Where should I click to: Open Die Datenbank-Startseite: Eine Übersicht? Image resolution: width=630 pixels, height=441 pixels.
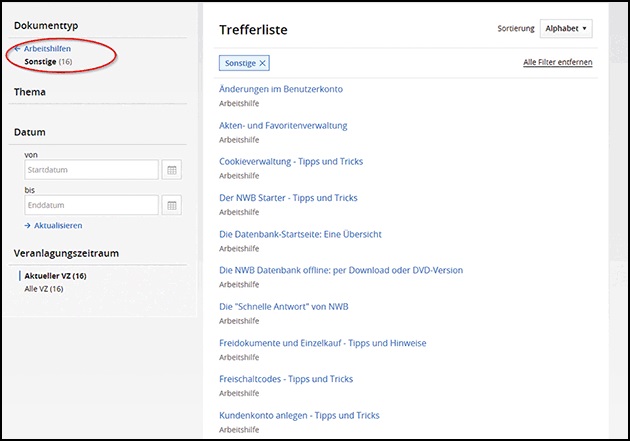[300, 234]
